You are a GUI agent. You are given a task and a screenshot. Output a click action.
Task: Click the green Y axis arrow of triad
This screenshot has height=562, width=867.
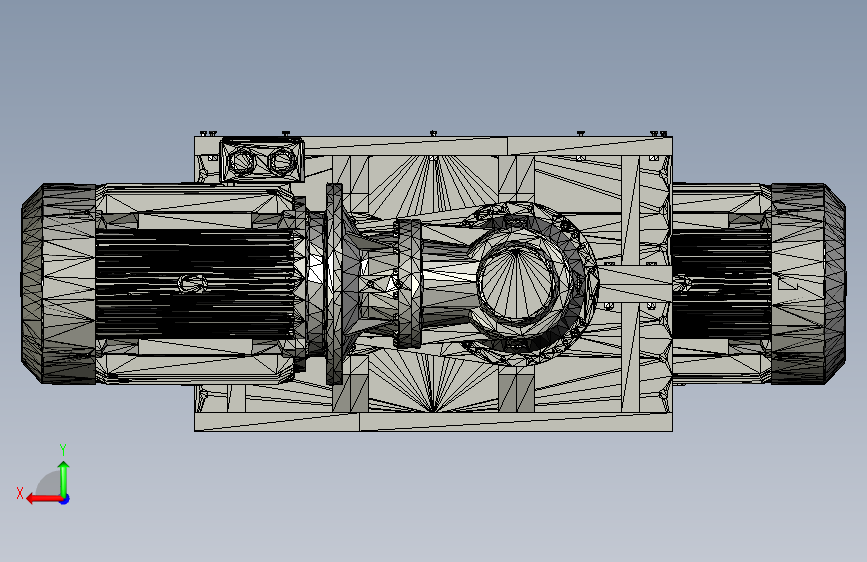click(x=64, y=479)
